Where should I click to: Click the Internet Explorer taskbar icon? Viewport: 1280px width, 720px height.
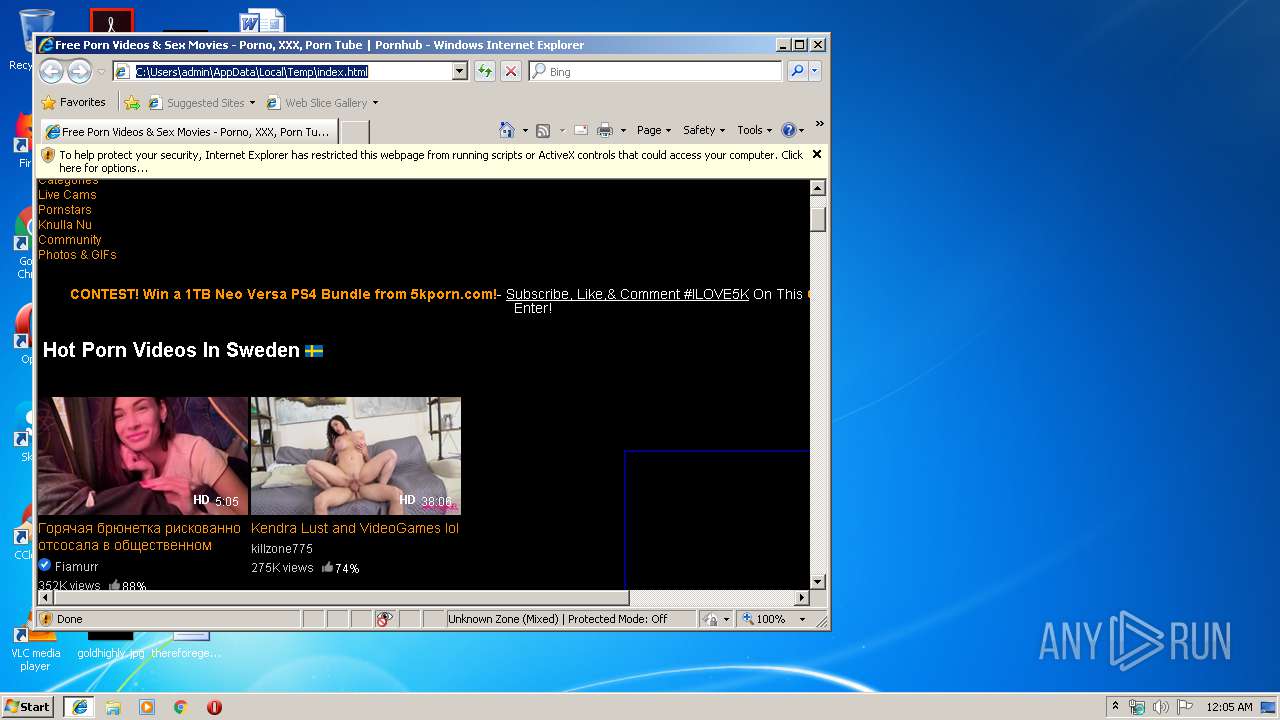click(79, 707)
